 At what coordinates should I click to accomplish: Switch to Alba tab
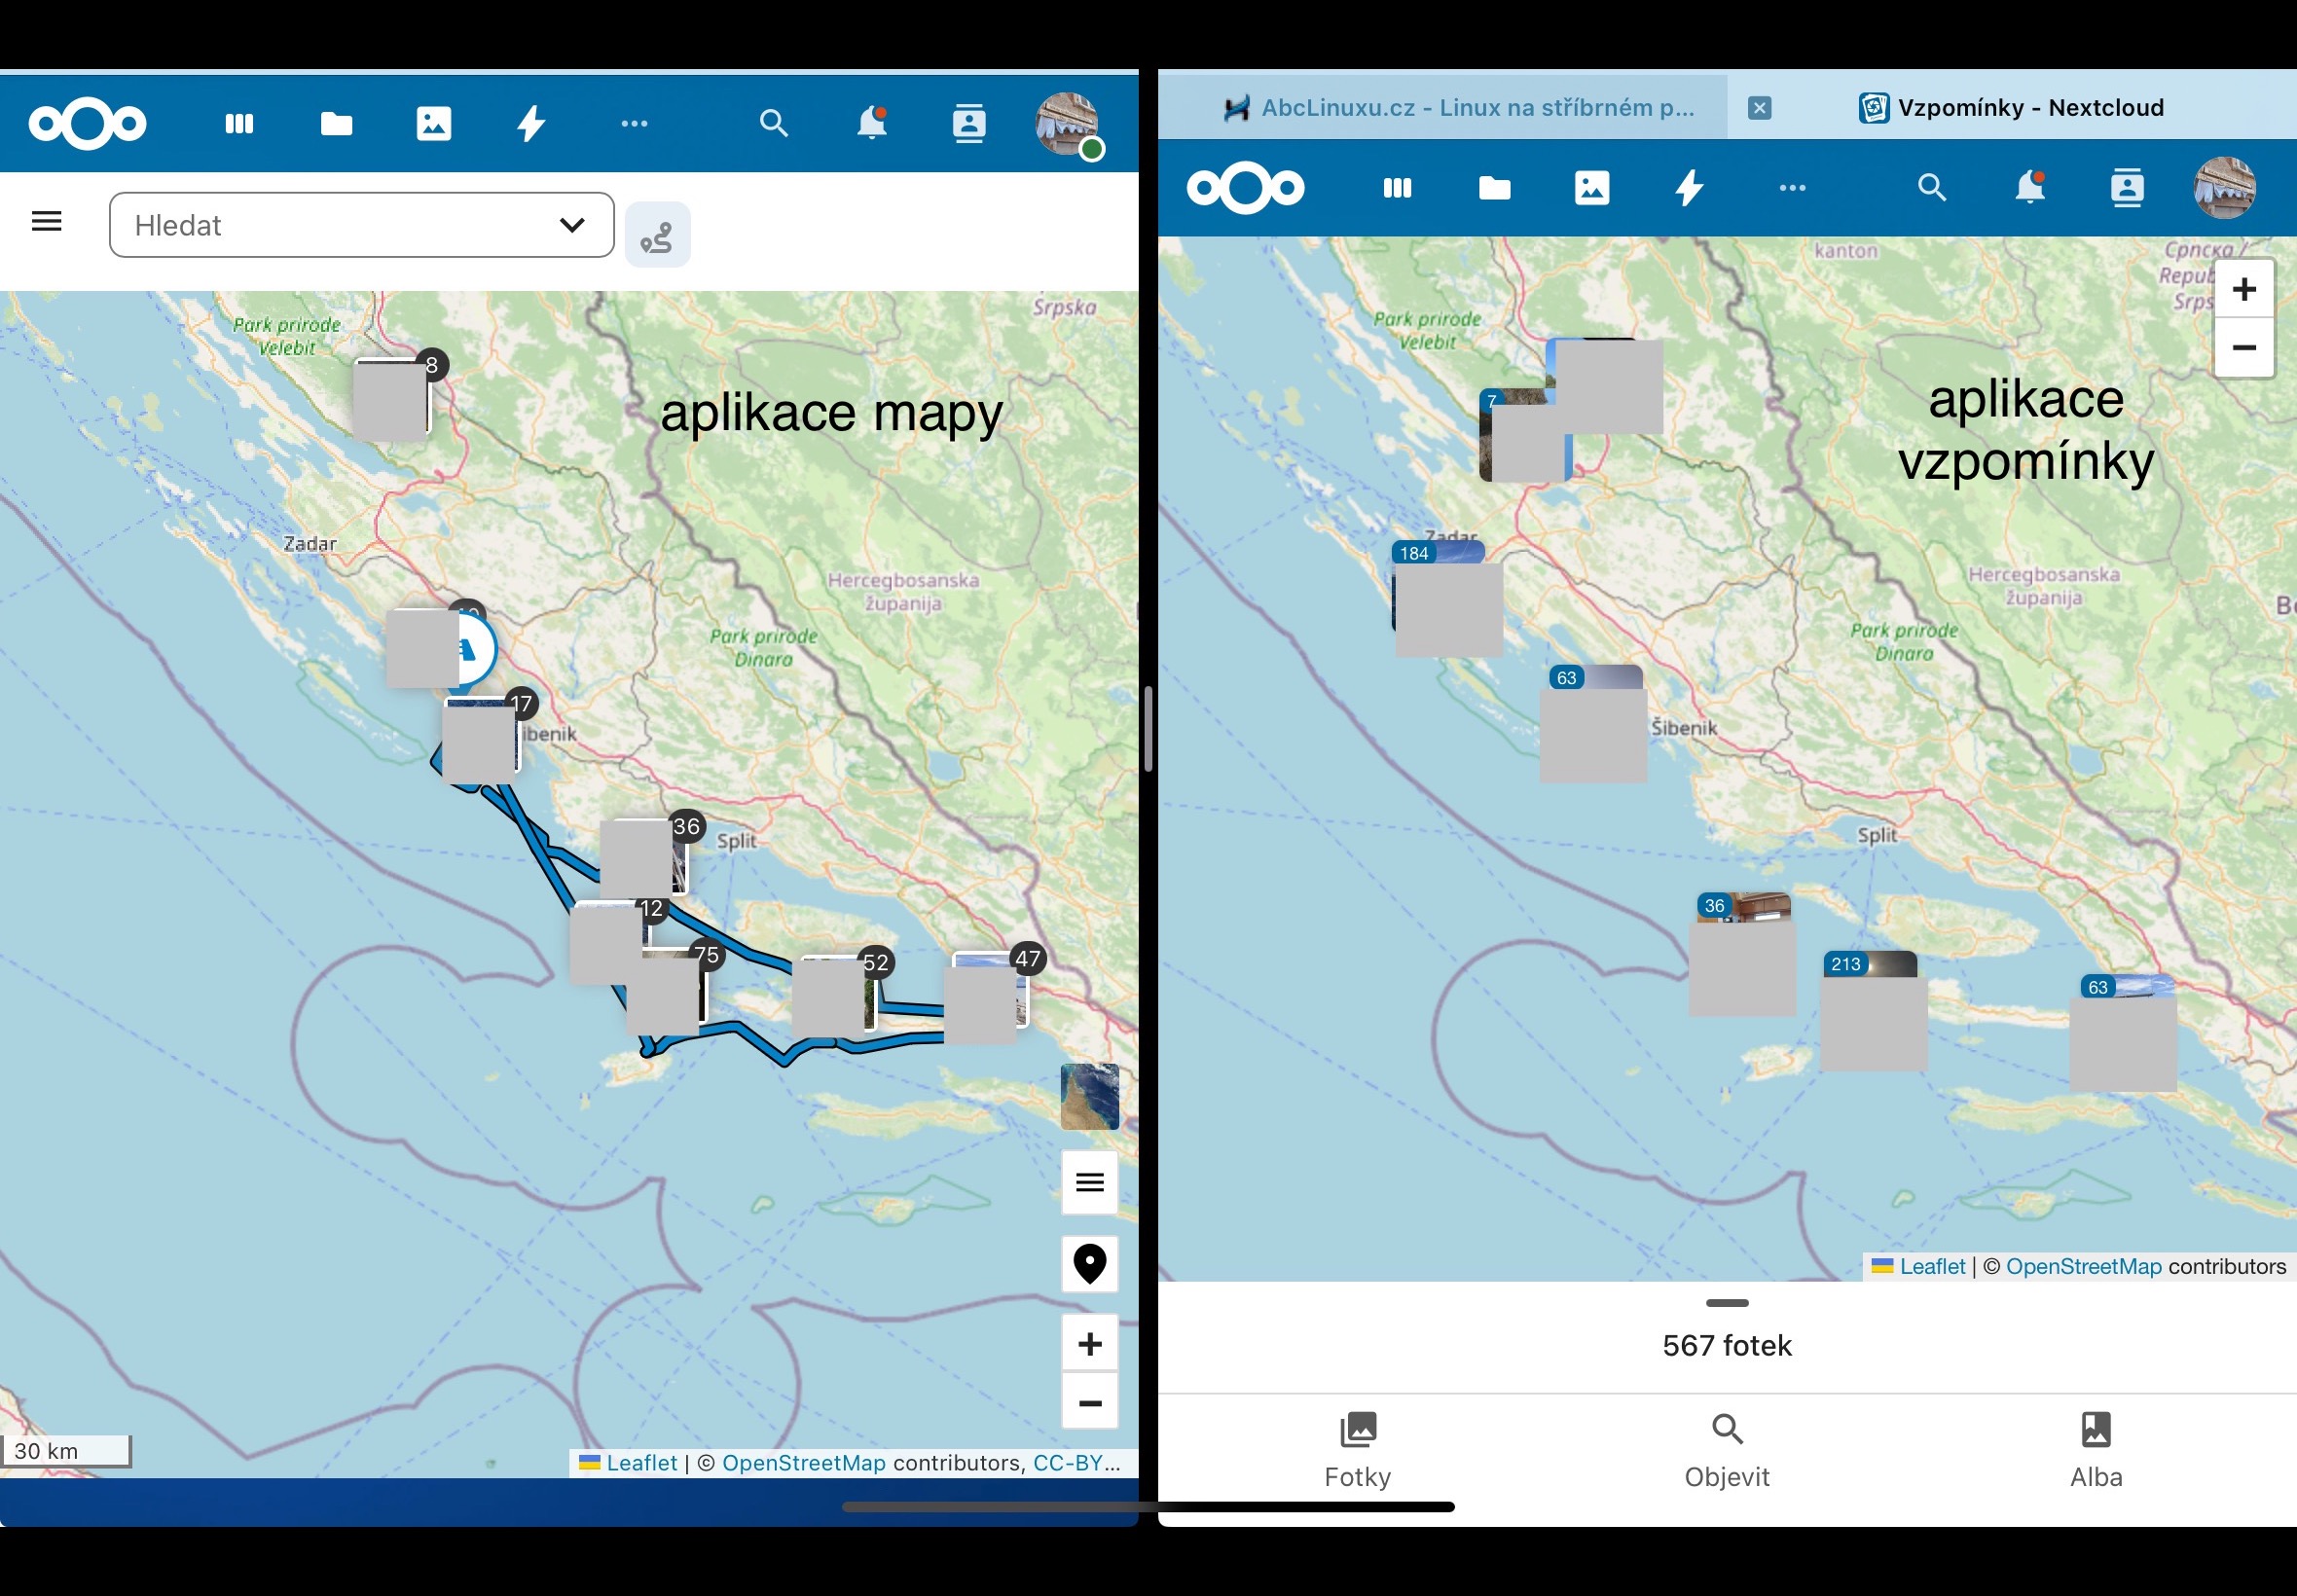click(2096, 1452)
